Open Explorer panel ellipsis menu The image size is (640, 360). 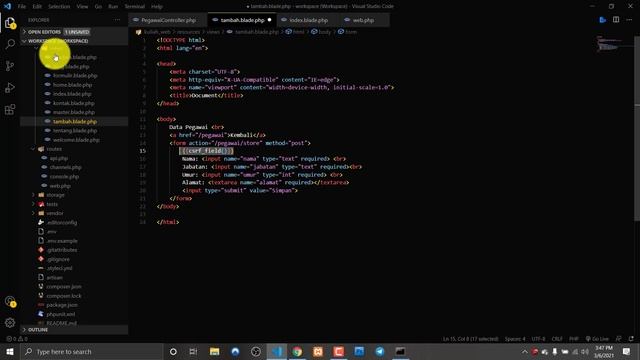click(x=117, y=20)
